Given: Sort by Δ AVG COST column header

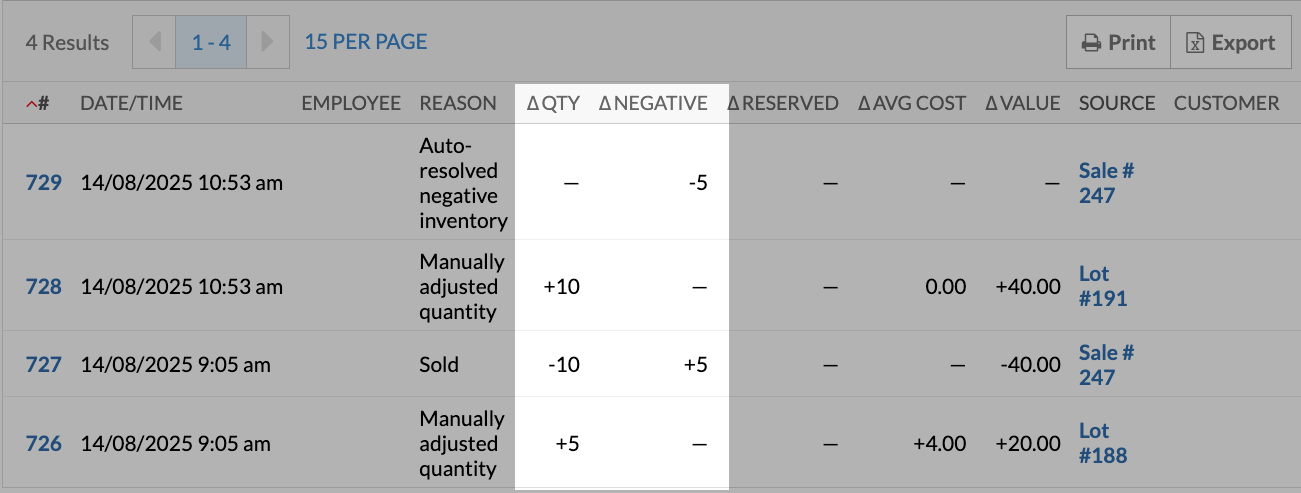Looking at the screenshot, I should [912, 103].
